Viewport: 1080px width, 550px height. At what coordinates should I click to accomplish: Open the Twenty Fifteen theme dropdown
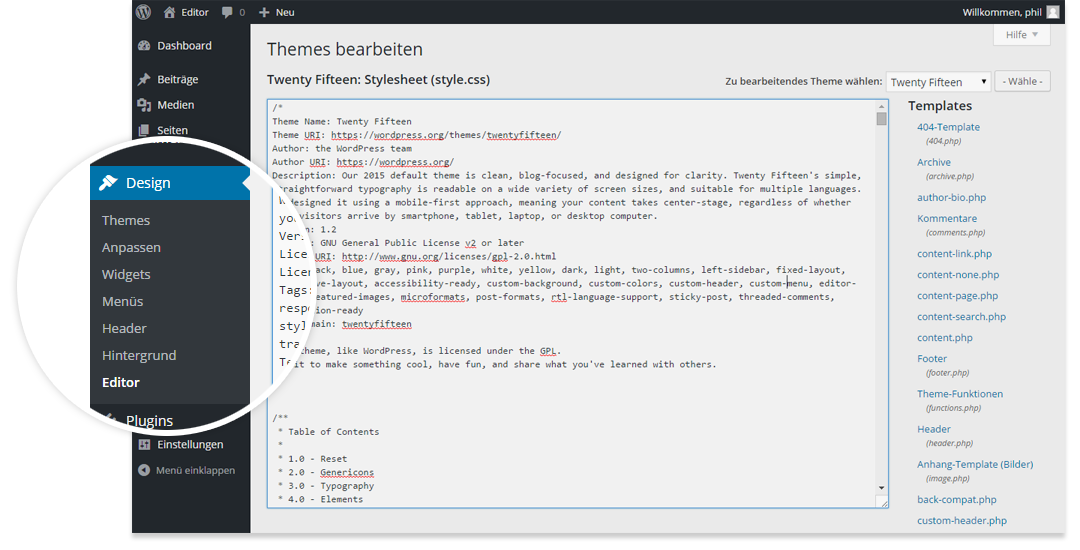tap(938, 82)
